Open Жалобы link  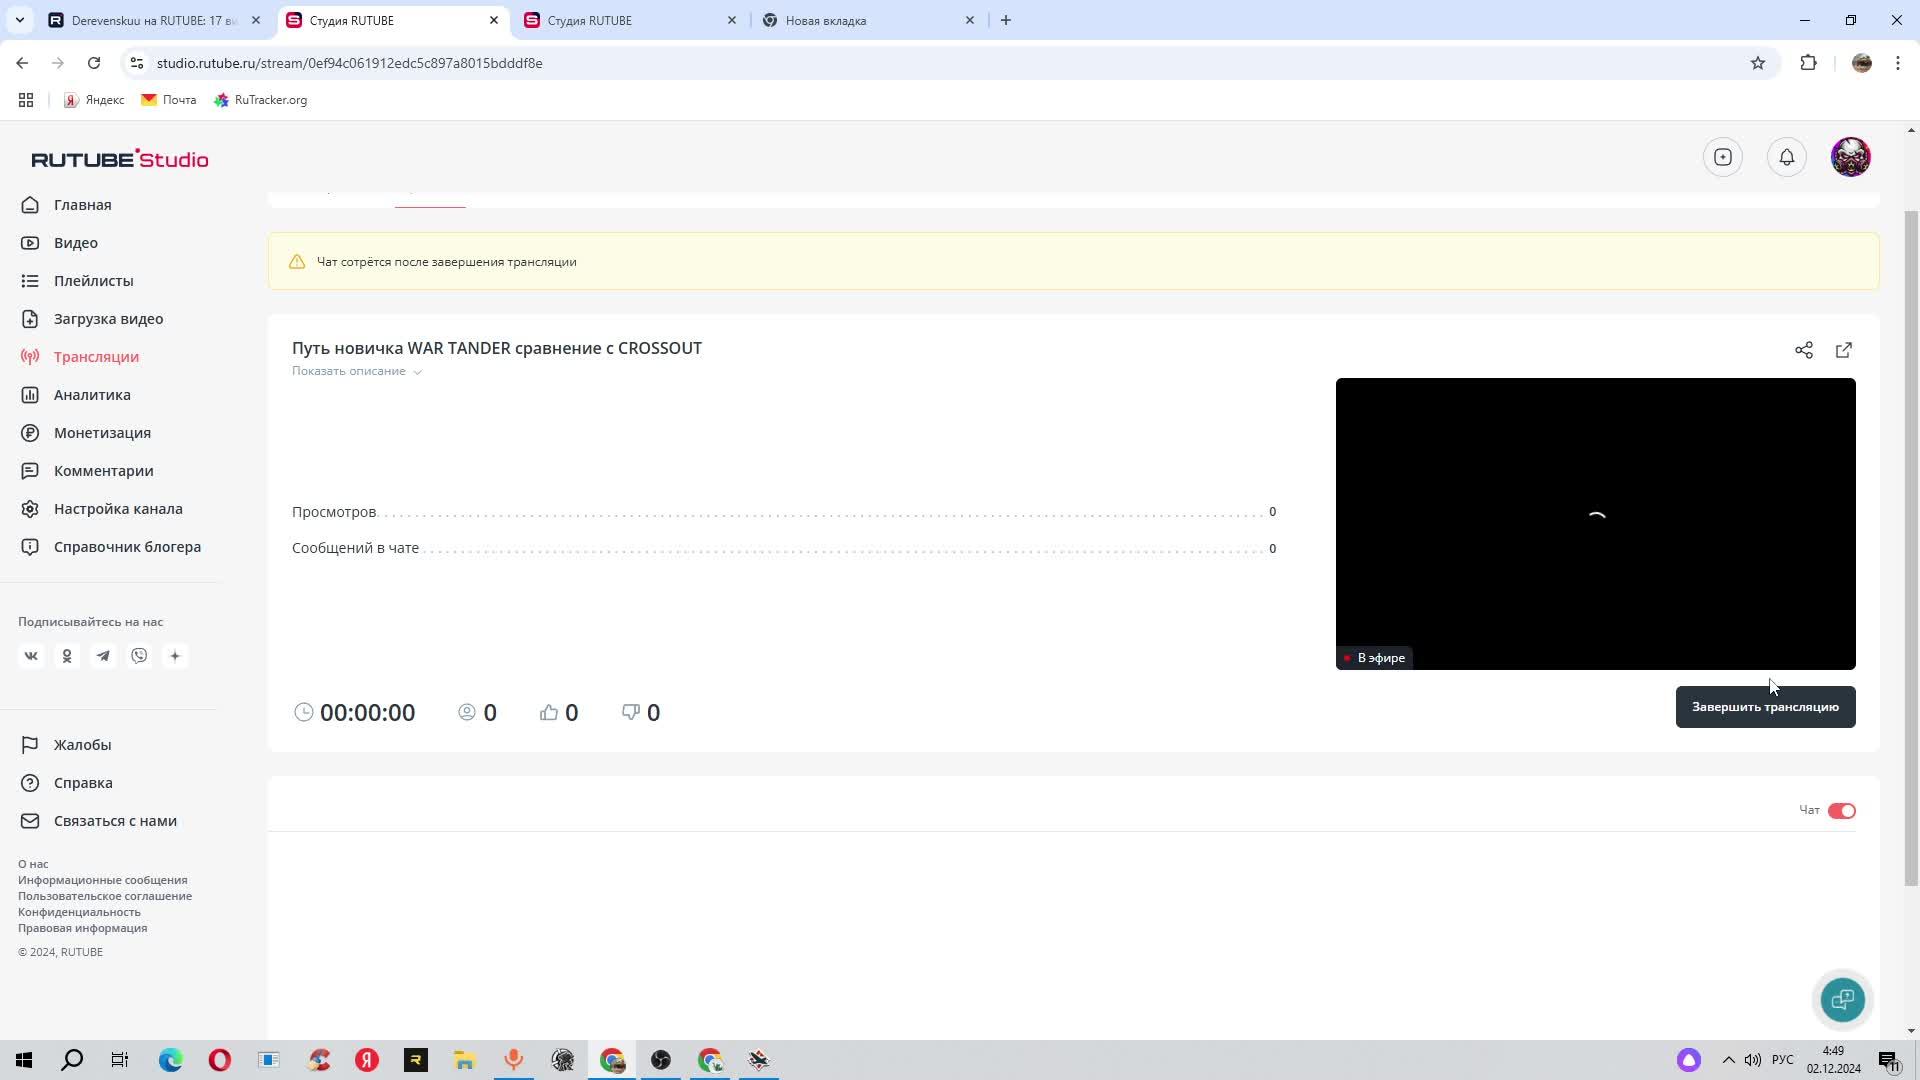coord(82,745)
